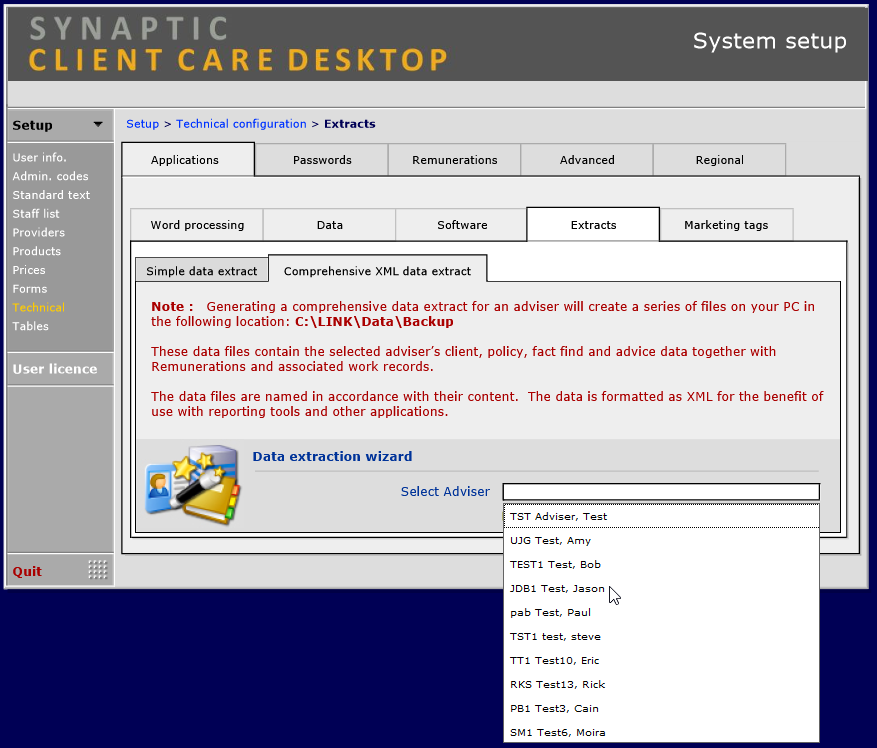Open the Regional tab

coord(720,160)
